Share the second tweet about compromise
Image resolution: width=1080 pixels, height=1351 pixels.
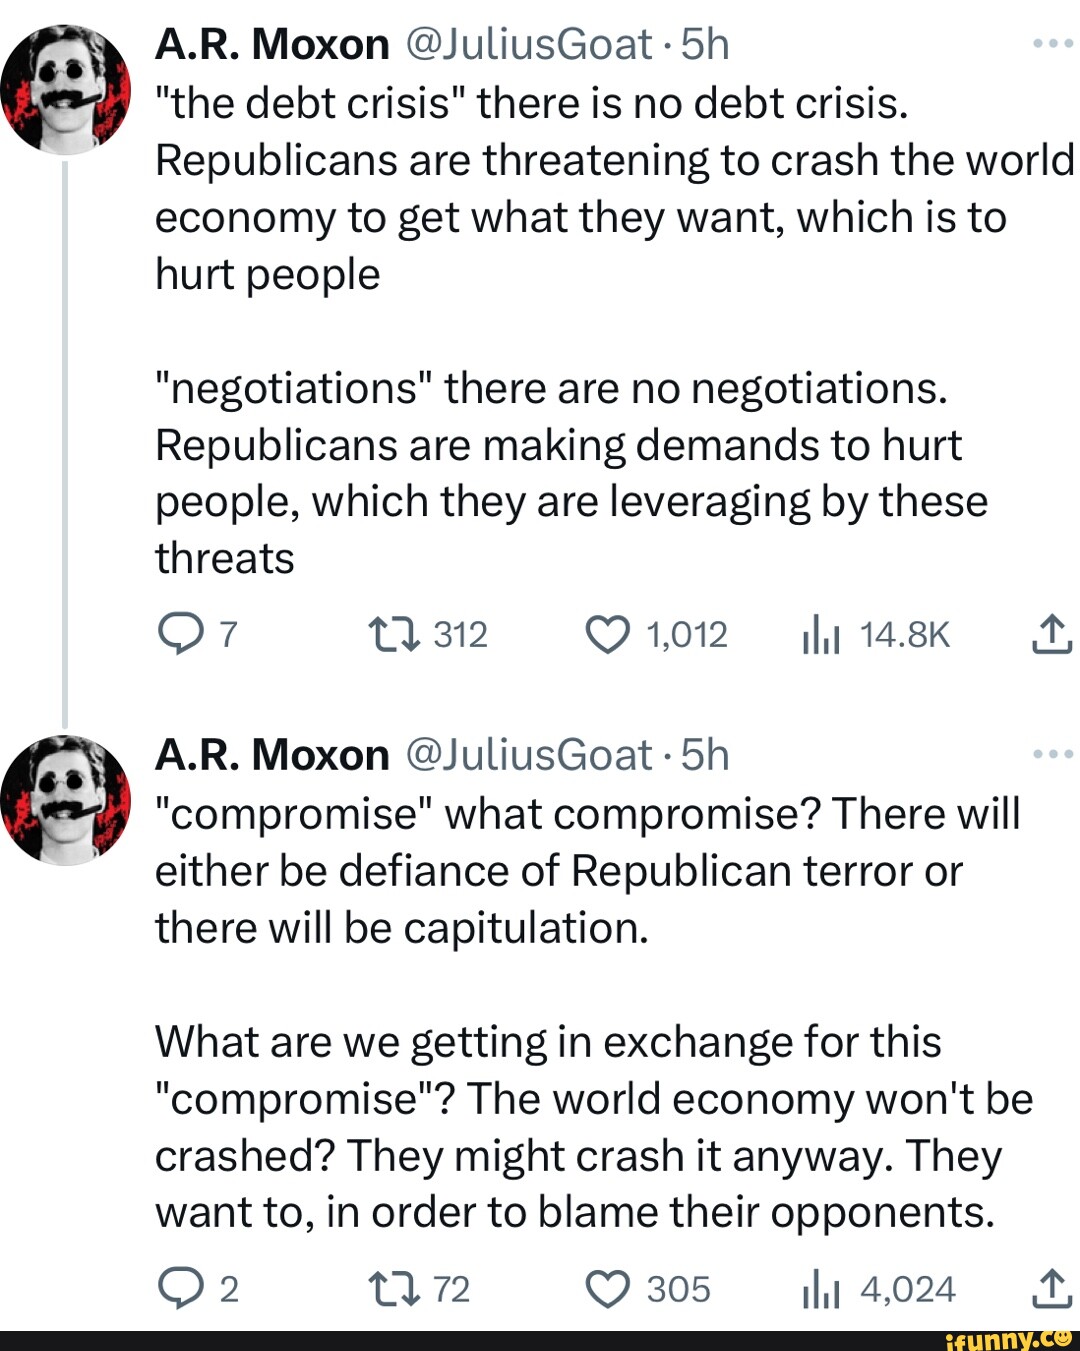1051,1289
